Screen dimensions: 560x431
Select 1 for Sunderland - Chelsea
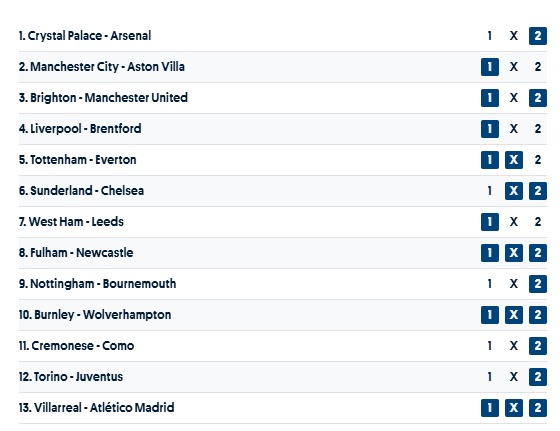[490, 191]
